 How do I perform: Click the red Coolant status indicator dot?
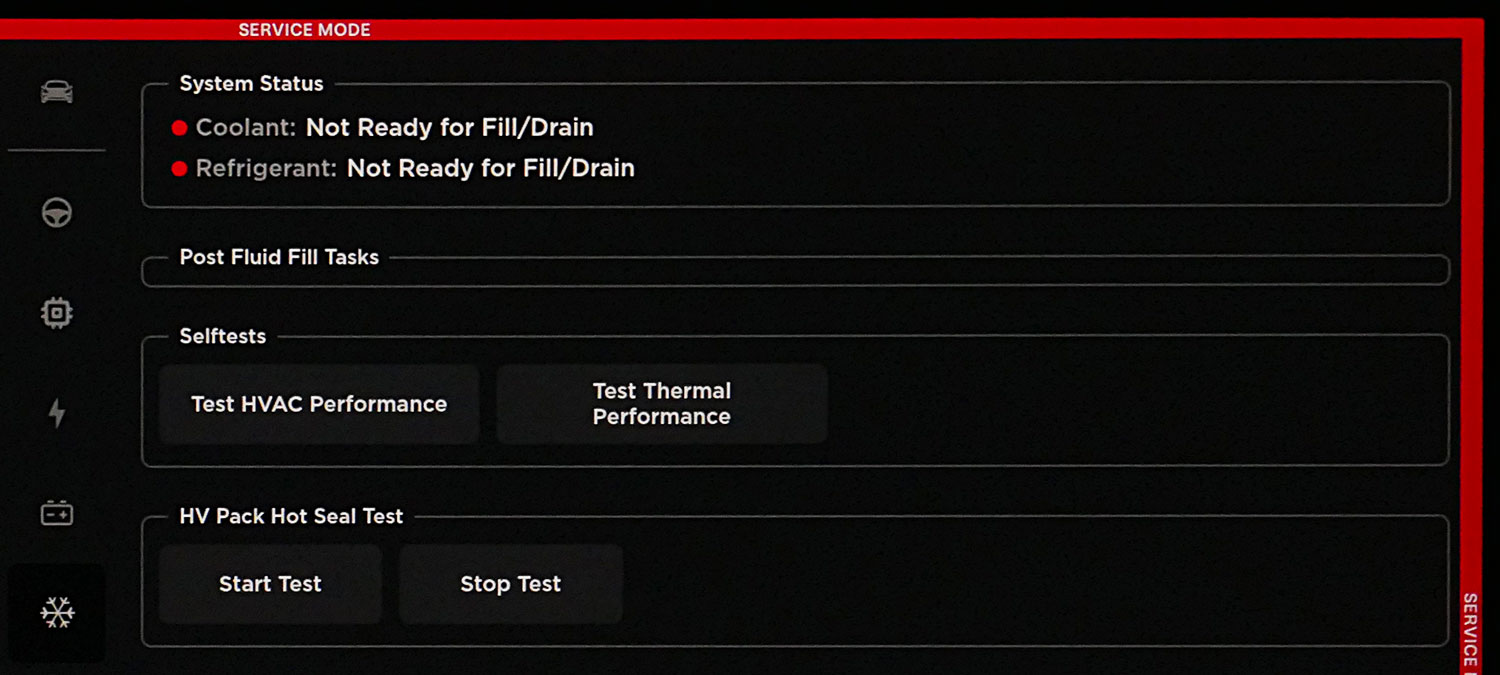point(179,127)
